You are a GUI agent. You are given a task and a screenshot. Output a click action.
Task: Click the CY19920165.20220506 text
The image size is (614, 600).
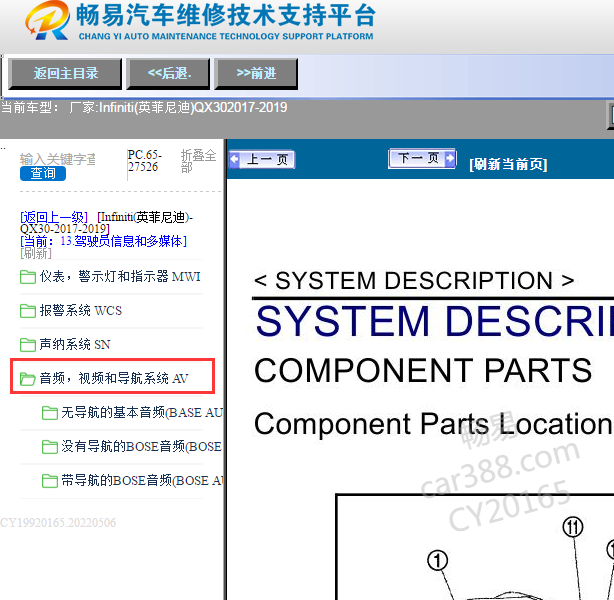point(58,522)
